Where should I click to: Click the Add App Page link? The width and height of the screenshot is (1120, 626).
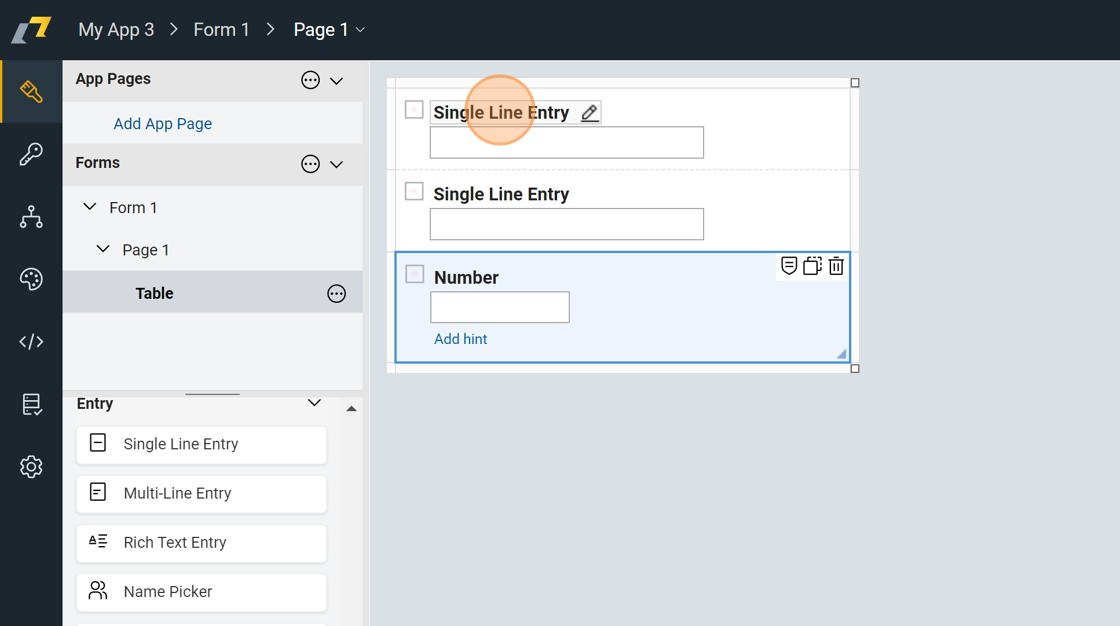pos(163,124)
